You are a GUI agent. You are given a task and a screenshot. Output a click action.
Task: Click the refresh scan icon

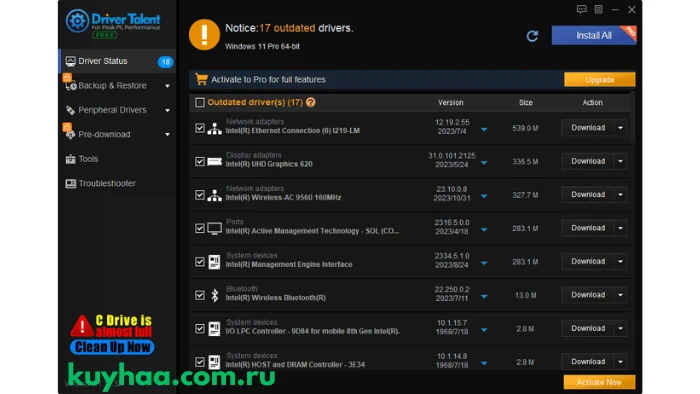point(532,36)
